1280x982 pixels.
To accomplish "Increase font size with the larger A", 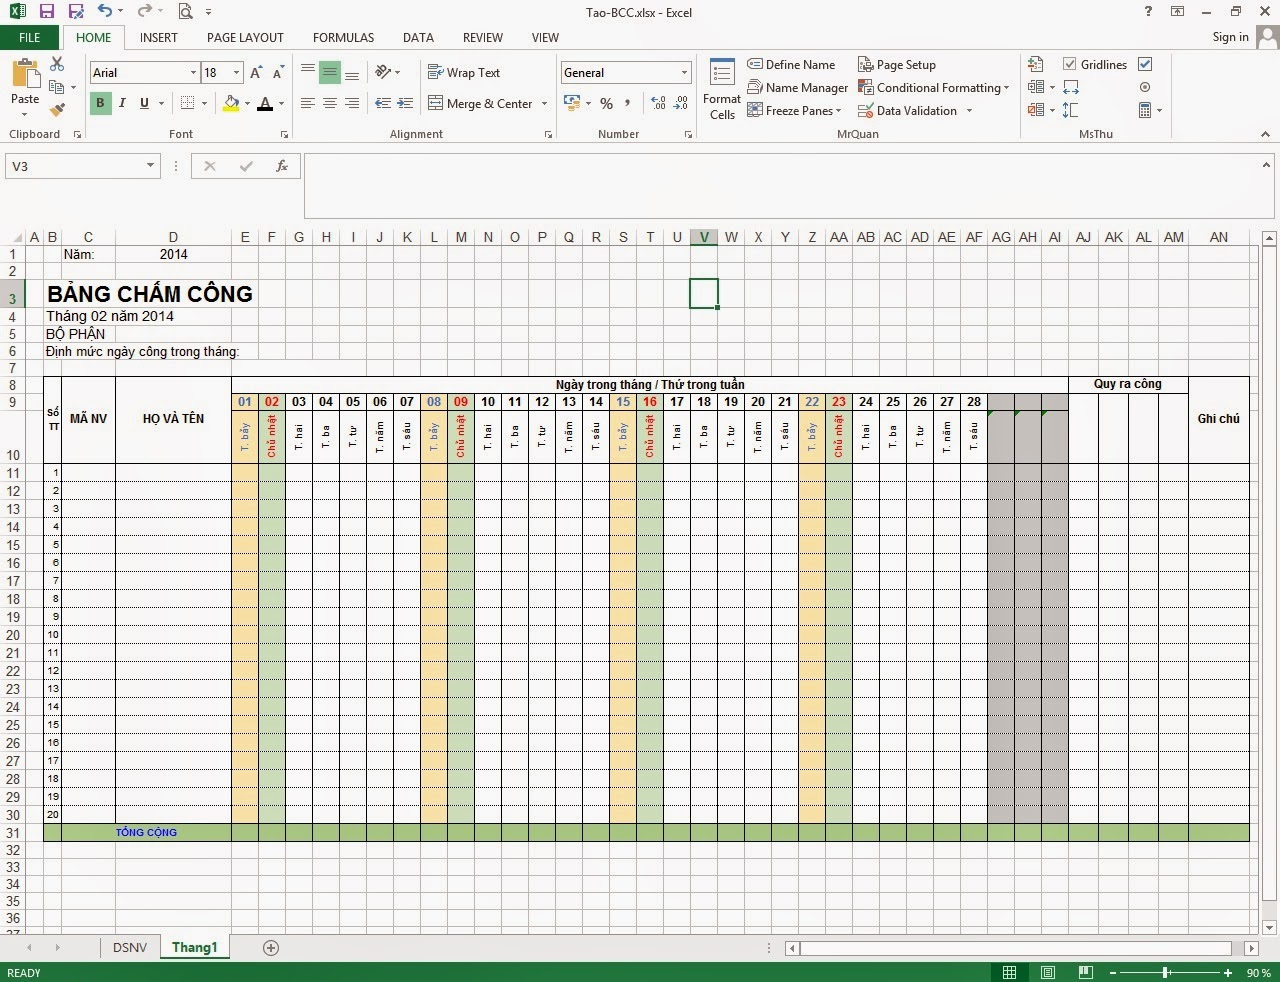I will point(256,73).
